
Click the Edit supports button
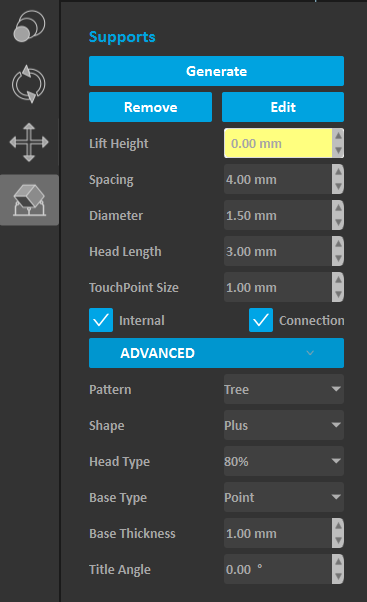pos(283,107)
